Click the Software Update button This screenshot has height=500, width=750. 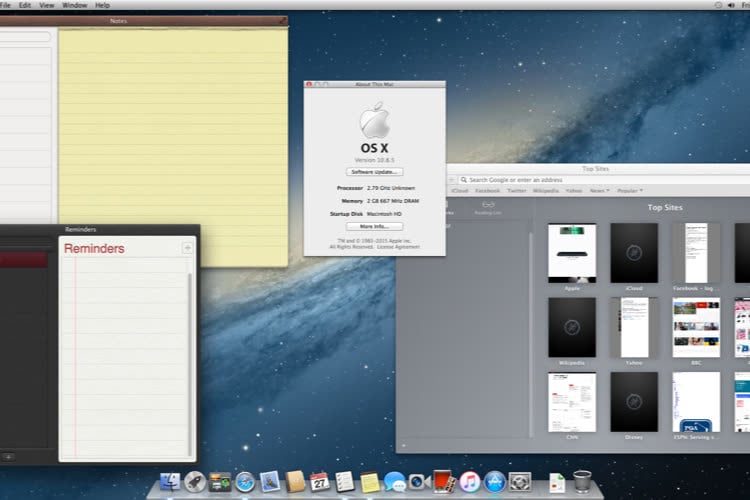[x=375, y=172]
